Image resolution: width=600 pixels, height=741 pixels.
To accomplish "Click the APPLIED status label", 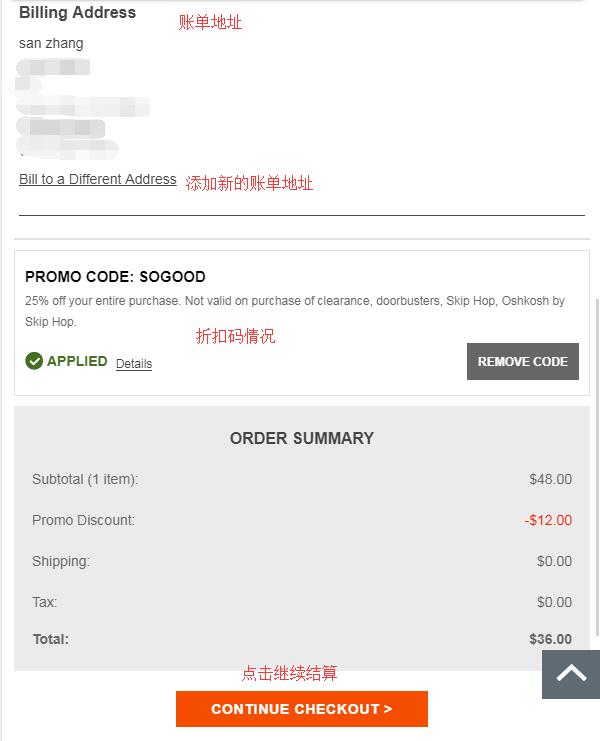I will click(x=77, y=361).
